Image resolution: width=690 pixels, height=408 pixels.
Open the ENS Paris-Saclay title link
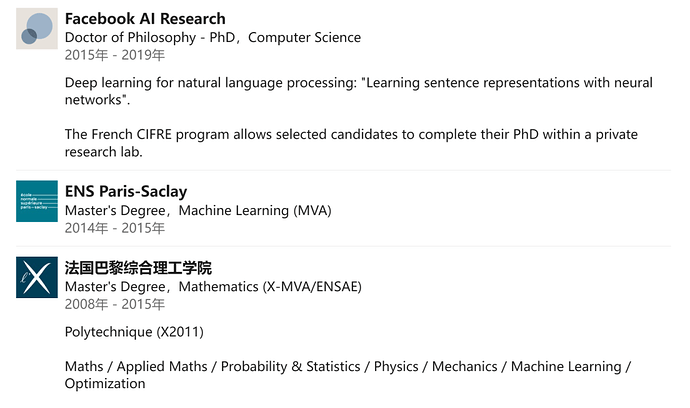point(126,191)
